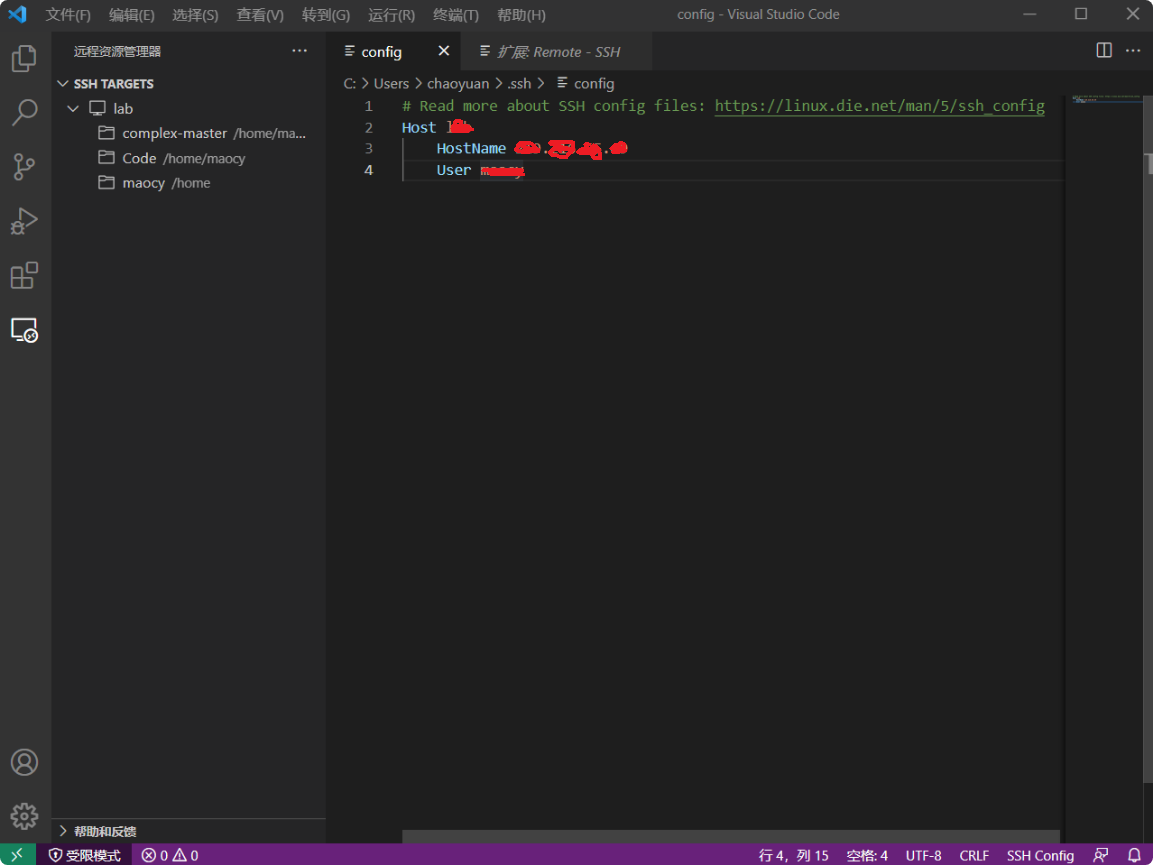The image size is (1153, 865).
Task: Change indentation via 空格: 4
Action: 867,855
